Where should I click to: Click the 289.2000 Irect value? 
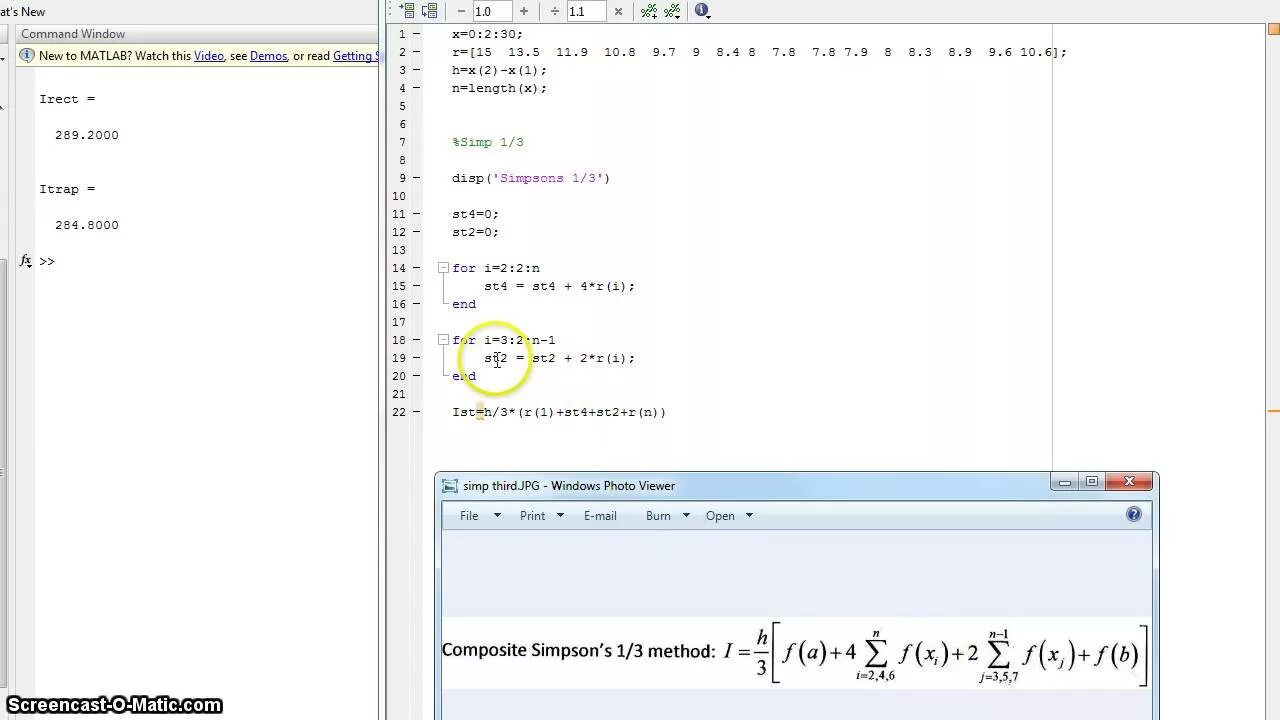coord(87,135)
